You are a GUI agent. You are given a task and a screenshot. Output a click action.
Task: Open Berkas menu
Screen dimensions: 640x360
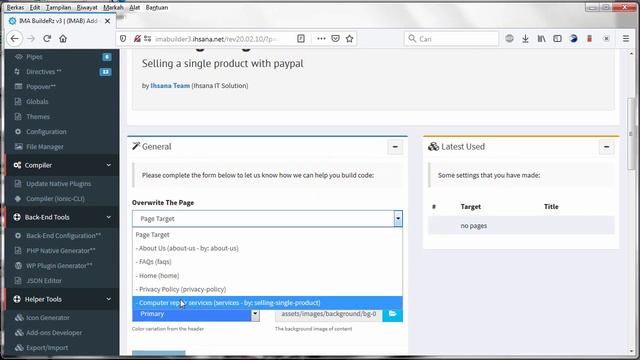(x=16, y=7)
